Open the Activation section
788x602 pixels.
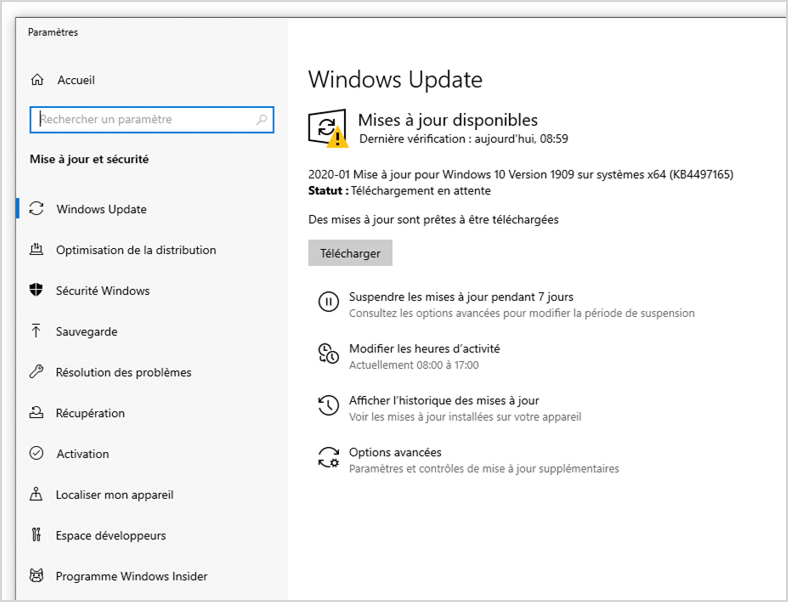(x=82, y=454)
